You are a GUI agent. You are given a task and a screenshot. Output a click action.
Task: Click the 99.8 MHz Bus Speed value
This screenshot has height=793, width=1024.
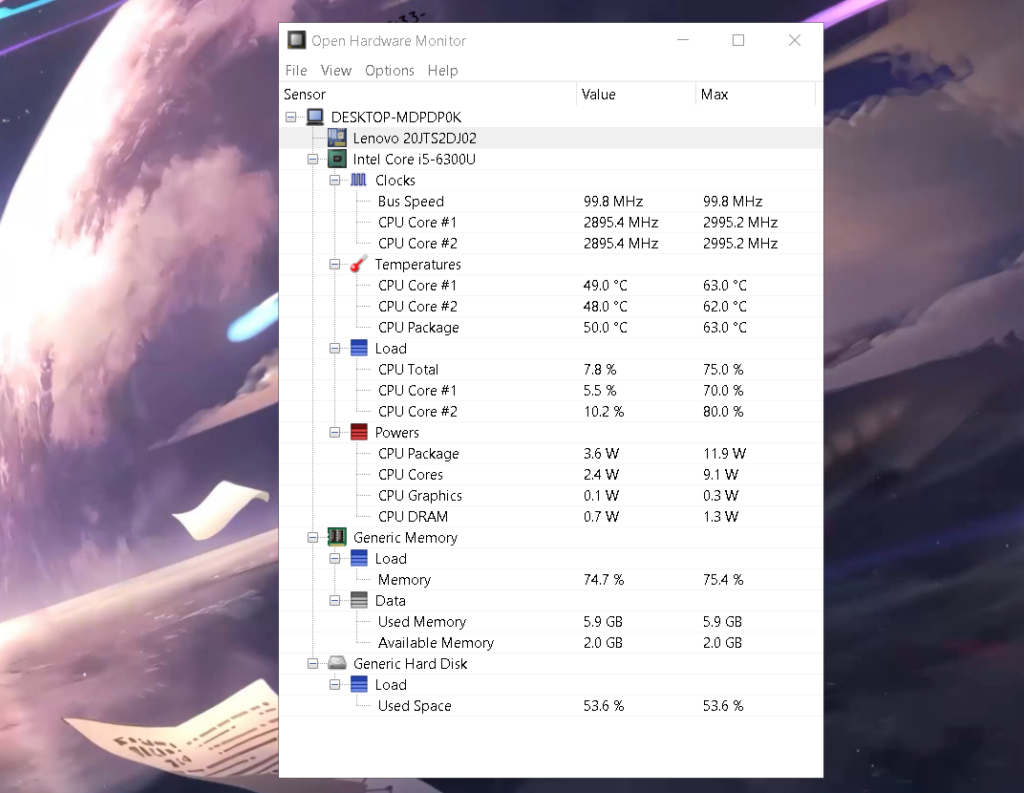pyautogui.click(x=613, y=201)
